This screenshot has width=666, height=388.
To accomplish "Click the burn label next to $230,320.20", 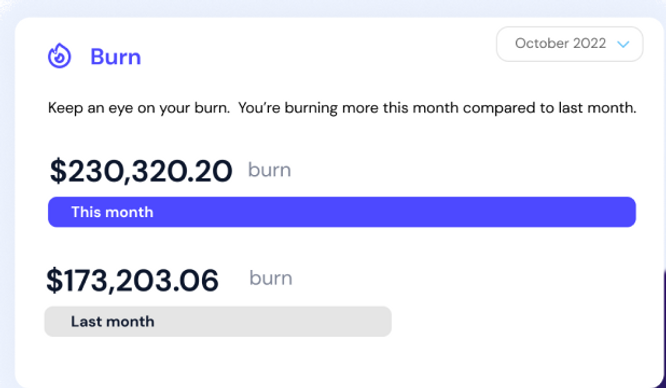I will 269,170.
